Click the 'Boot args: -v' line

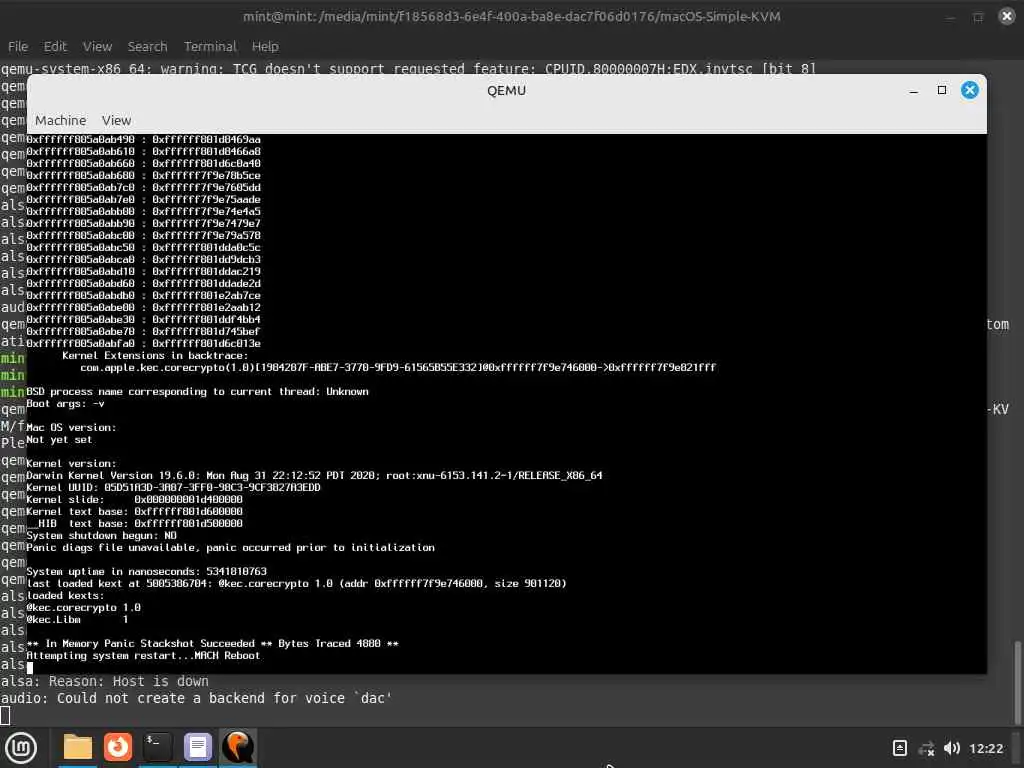[65, 404]
